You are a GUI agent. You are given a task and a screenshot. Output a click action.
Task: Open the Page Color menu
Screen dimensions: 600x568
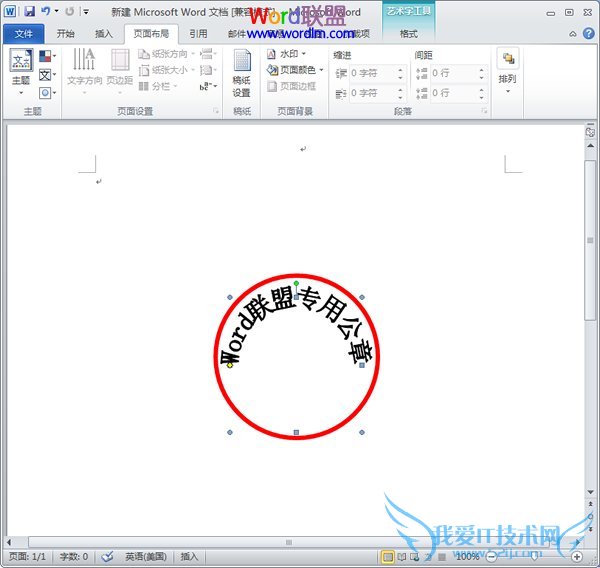pos(295,70)
